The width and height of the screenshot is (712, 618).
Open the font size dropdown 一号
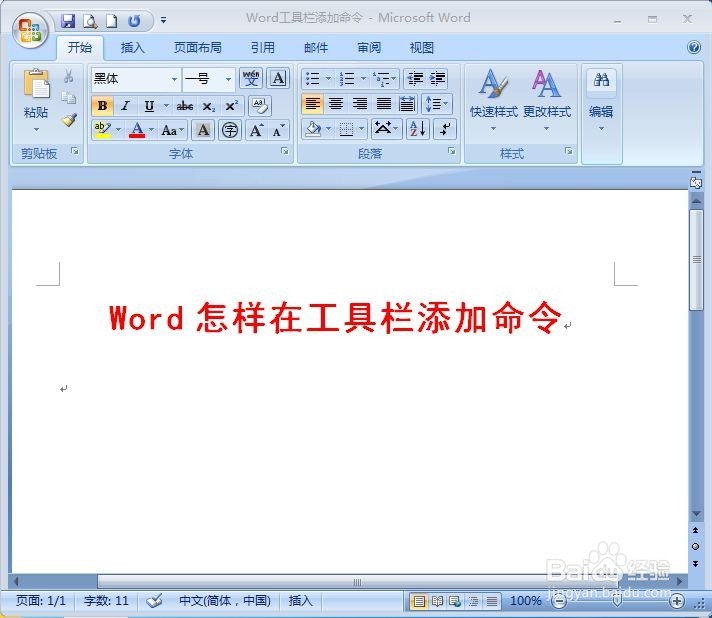(228, 79)
